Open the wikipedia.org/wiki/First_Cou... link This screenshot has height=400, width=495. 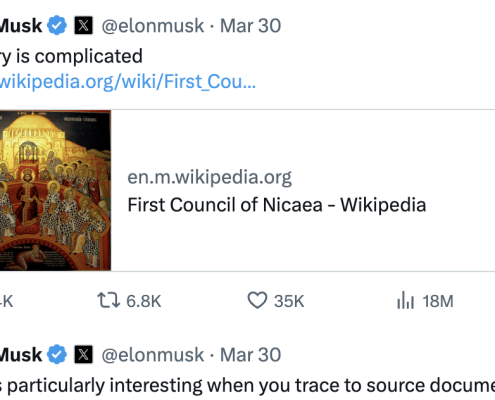tap(128, 82)
